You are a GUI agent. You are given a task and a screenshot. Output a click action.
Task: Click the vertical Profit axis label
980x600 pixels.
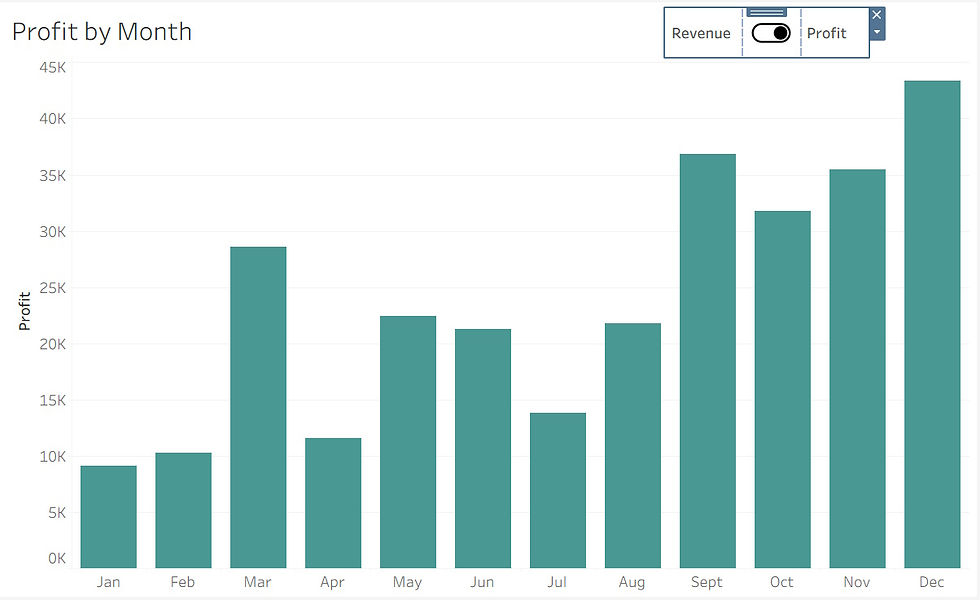tap(24, 311)
